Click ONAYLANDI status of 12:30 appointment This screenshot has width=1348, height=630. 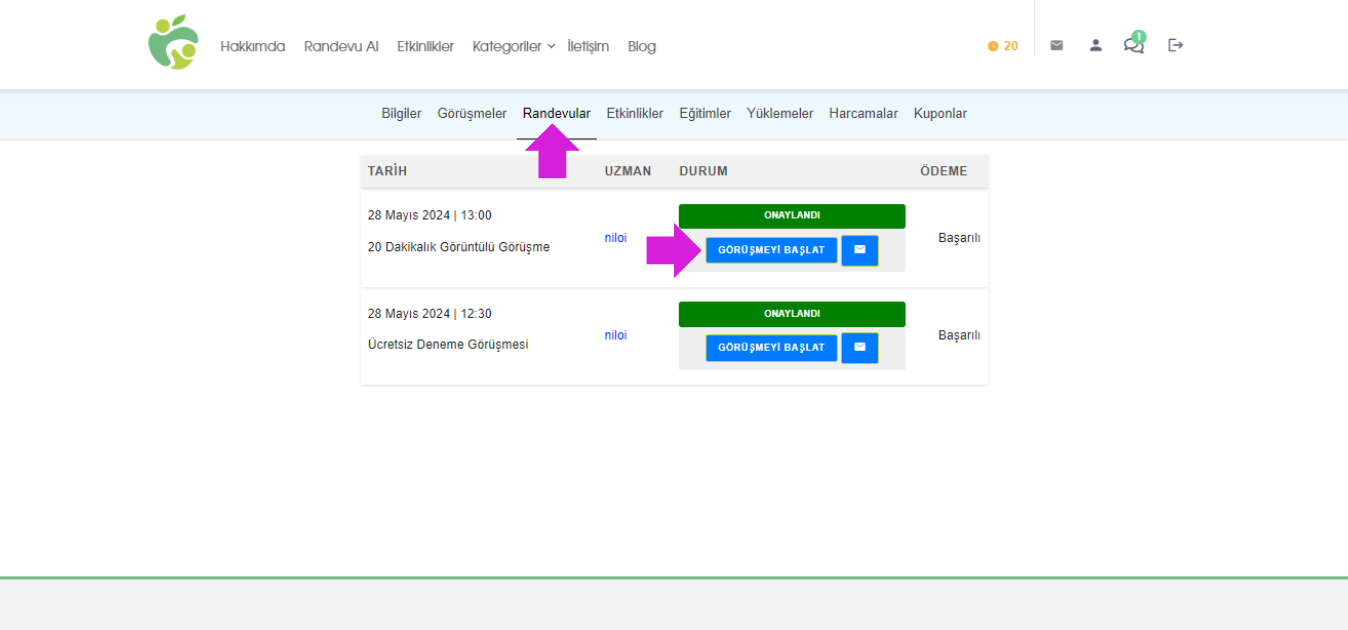tap(792, 314)
